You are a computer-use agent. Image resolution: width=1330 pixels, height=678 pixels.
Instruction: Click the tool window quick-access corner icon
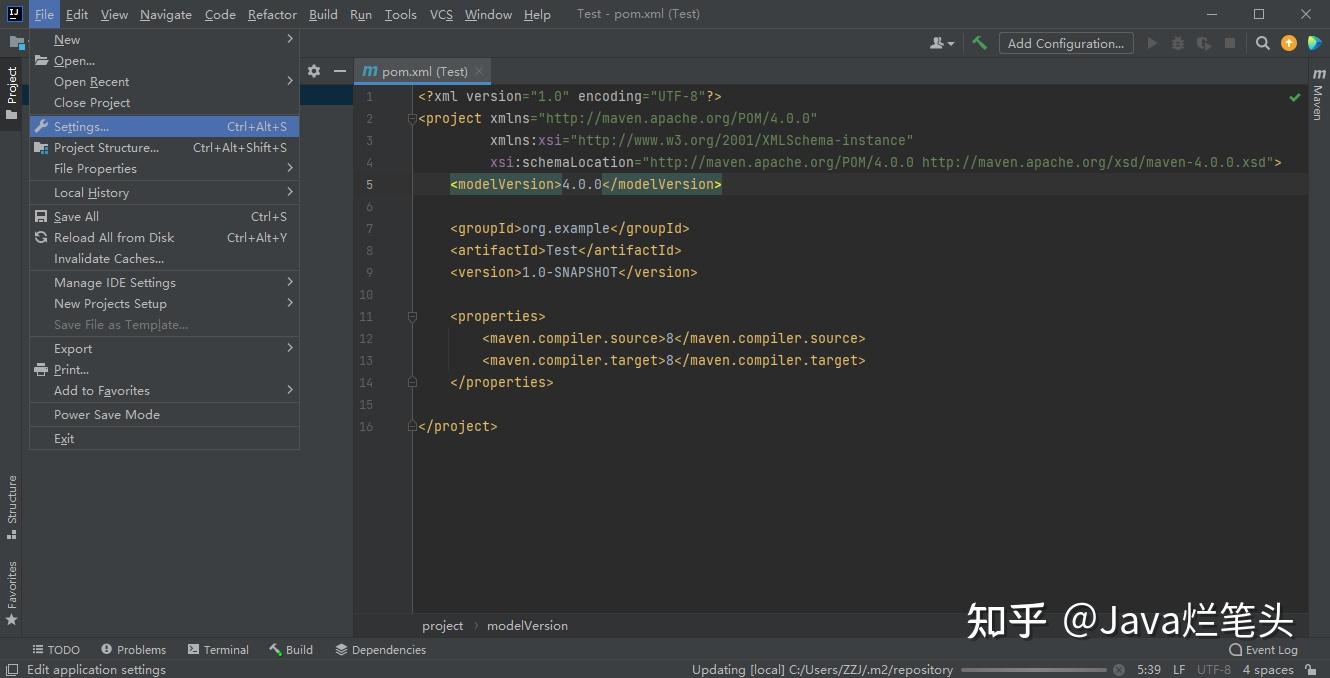[x=11, y=669]
